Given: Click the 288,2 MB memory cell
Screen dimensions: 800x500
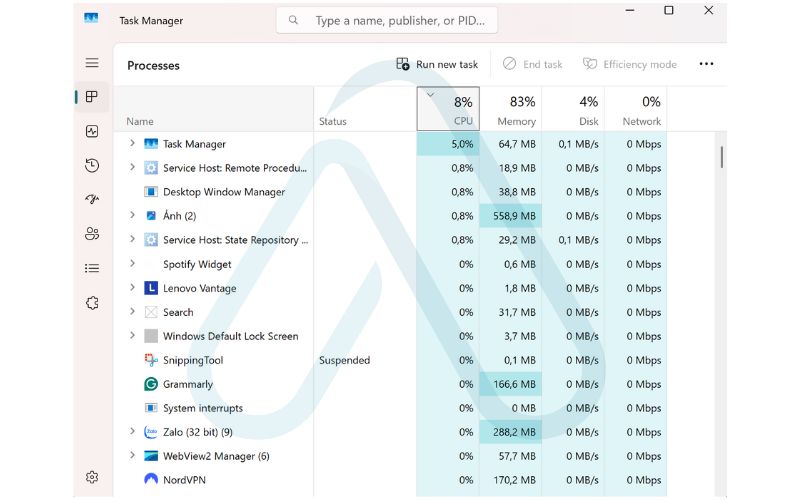Looking at the screenshot, I should [511, 432].
